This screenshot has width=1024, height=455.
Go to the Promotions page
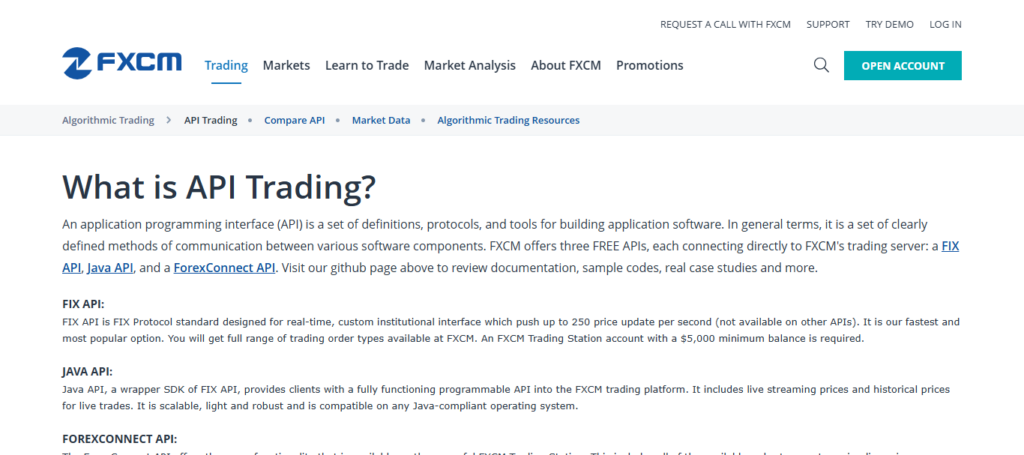point(650,65)
